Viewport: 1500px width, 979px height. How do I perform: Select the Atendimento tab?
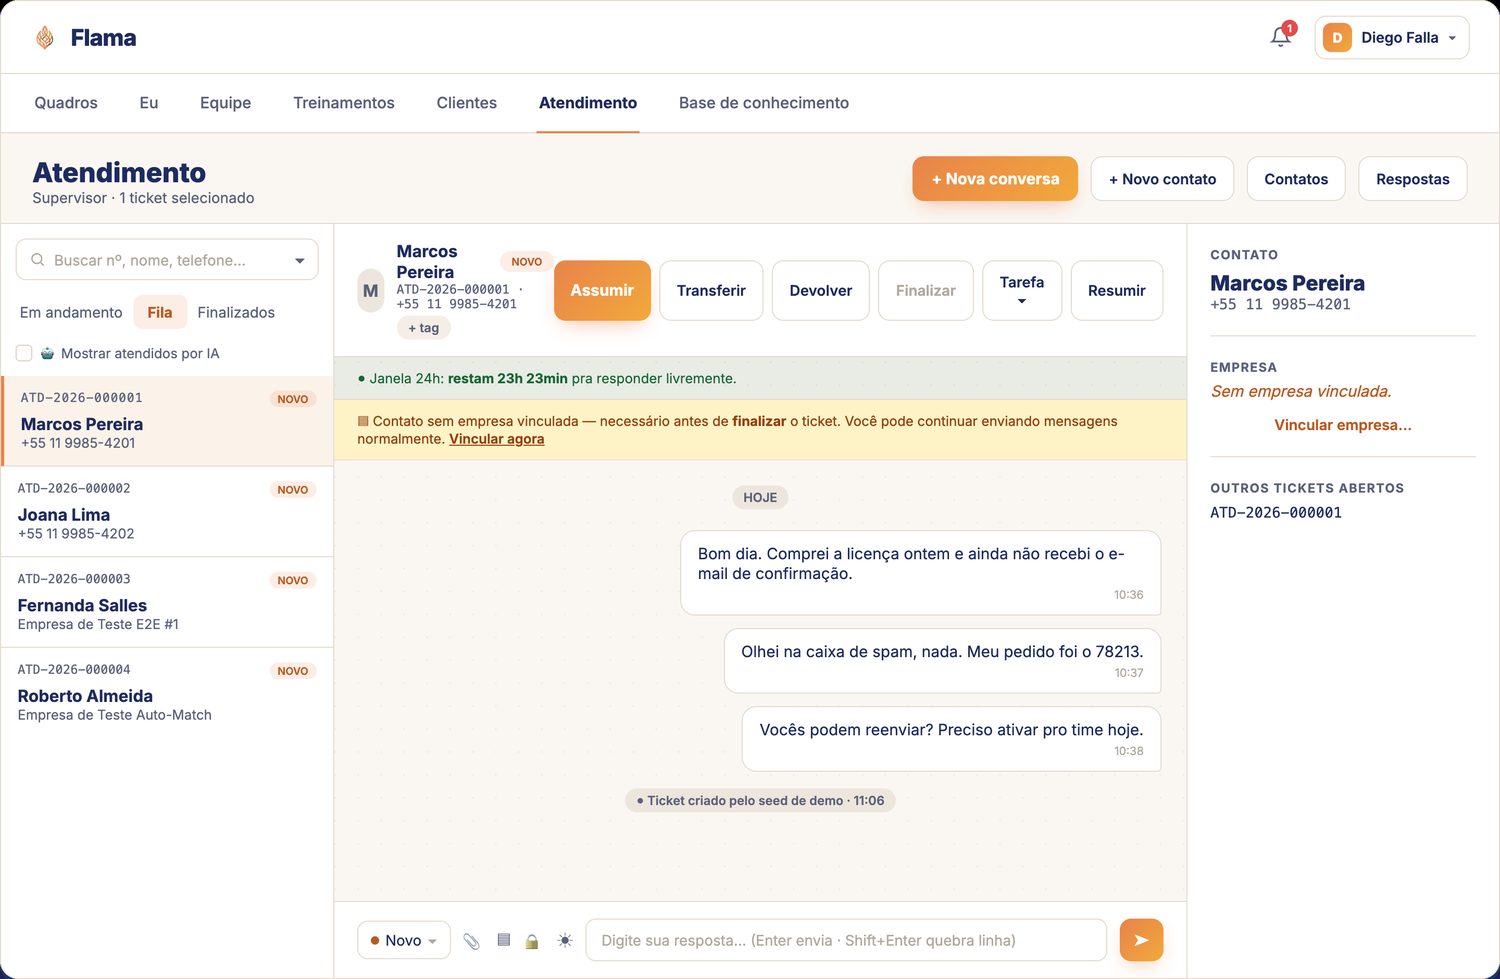tap(588, 103)
